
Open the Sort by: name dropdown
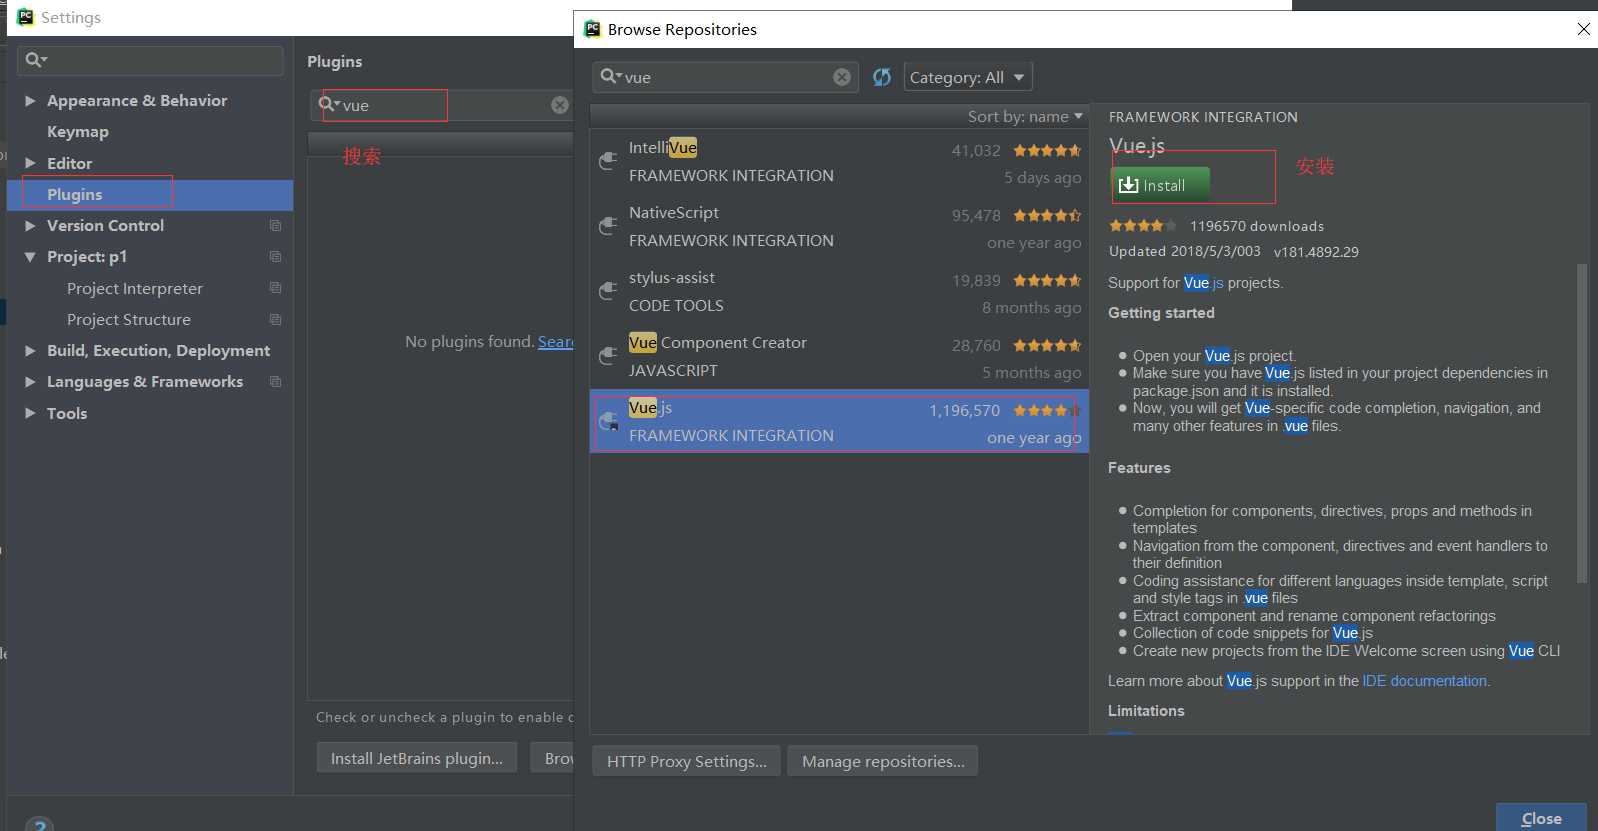pyautogui.click(x=1025, y=117)
